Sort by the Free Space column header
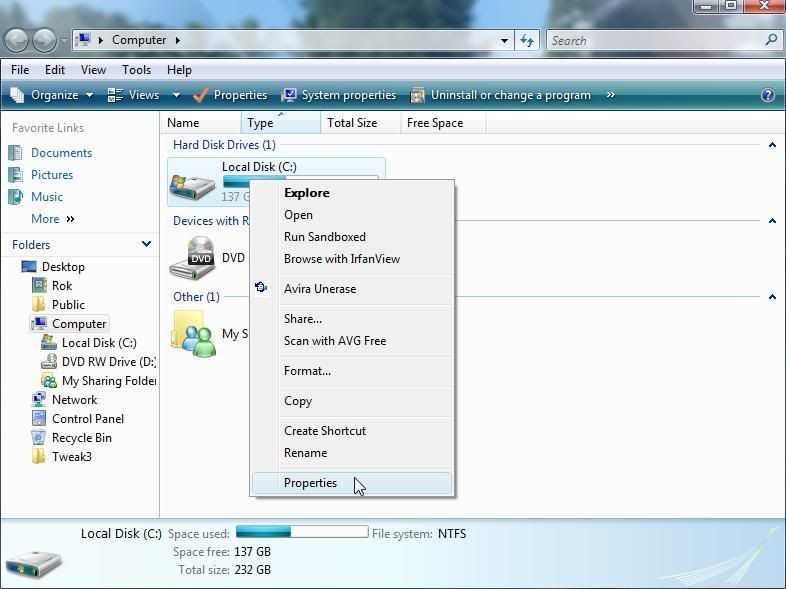 (443, 123)
